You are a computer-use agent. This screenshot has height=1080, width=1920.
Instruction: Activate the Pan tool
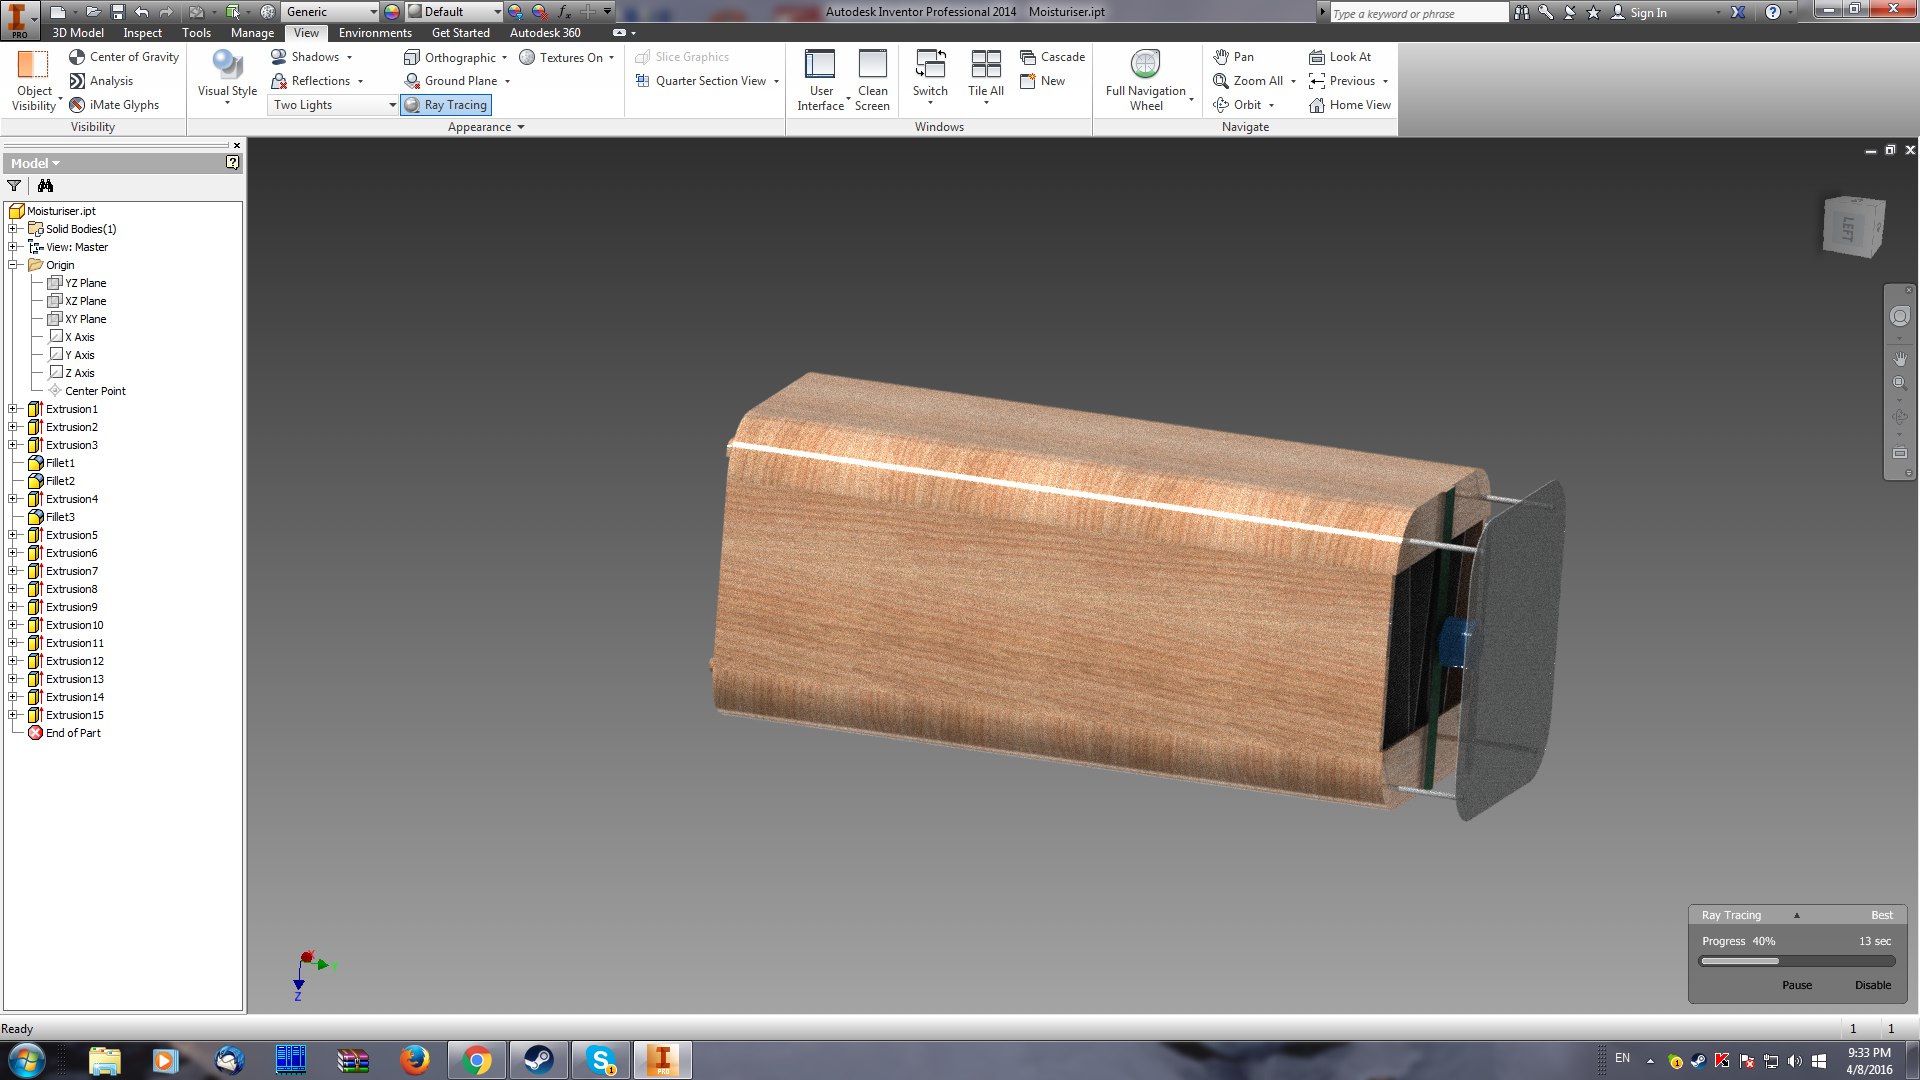[1232, 57]
